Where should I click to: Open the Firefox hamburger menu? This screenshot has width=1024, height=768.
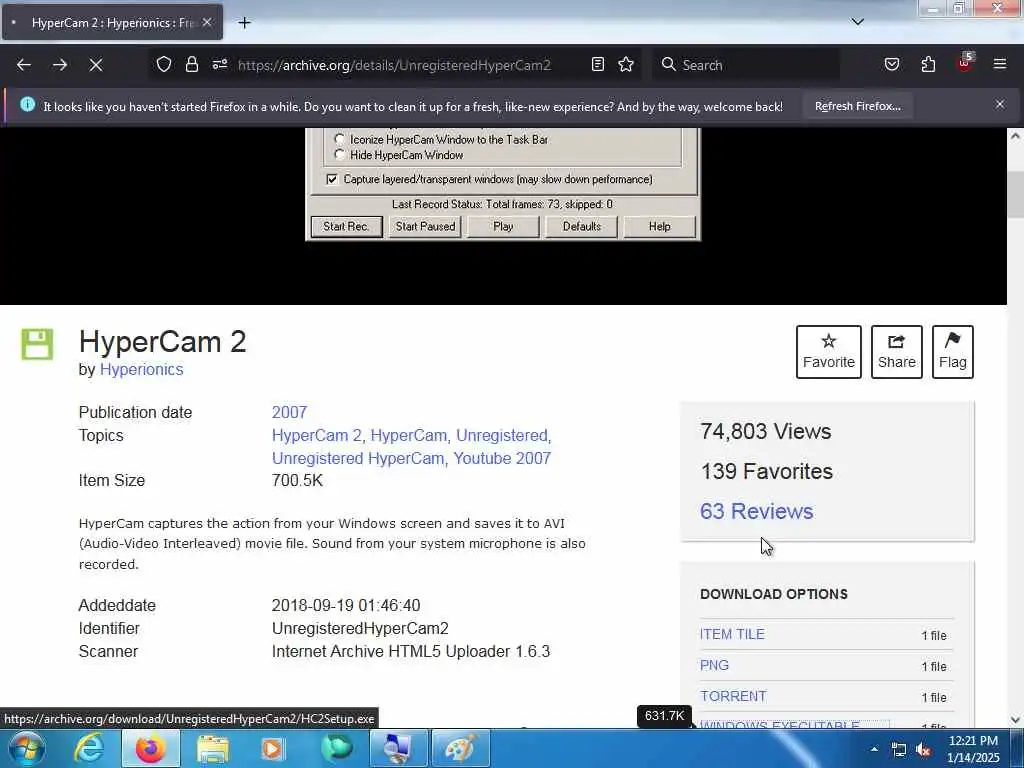tap(1000, 65)
